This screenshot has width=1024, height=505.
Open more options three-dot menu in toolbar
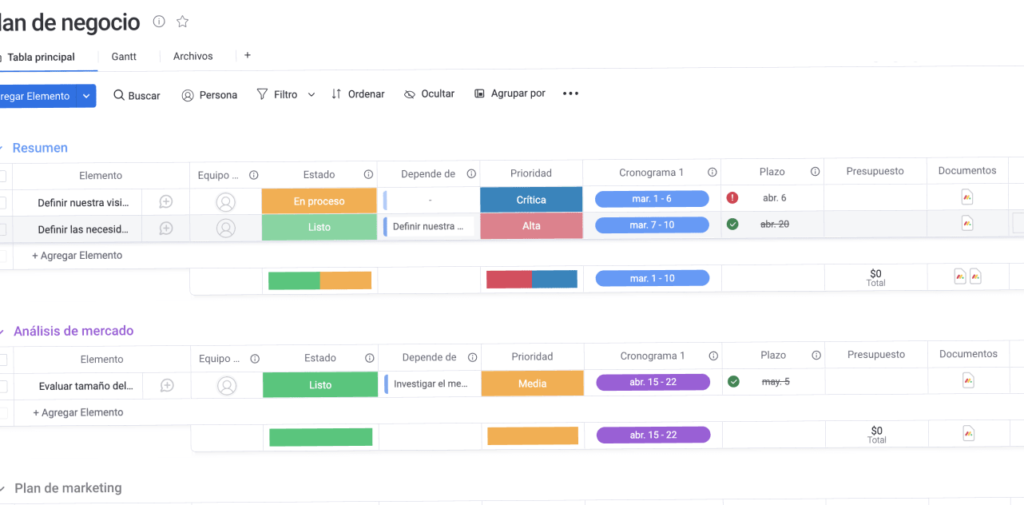tap(570, 94)
